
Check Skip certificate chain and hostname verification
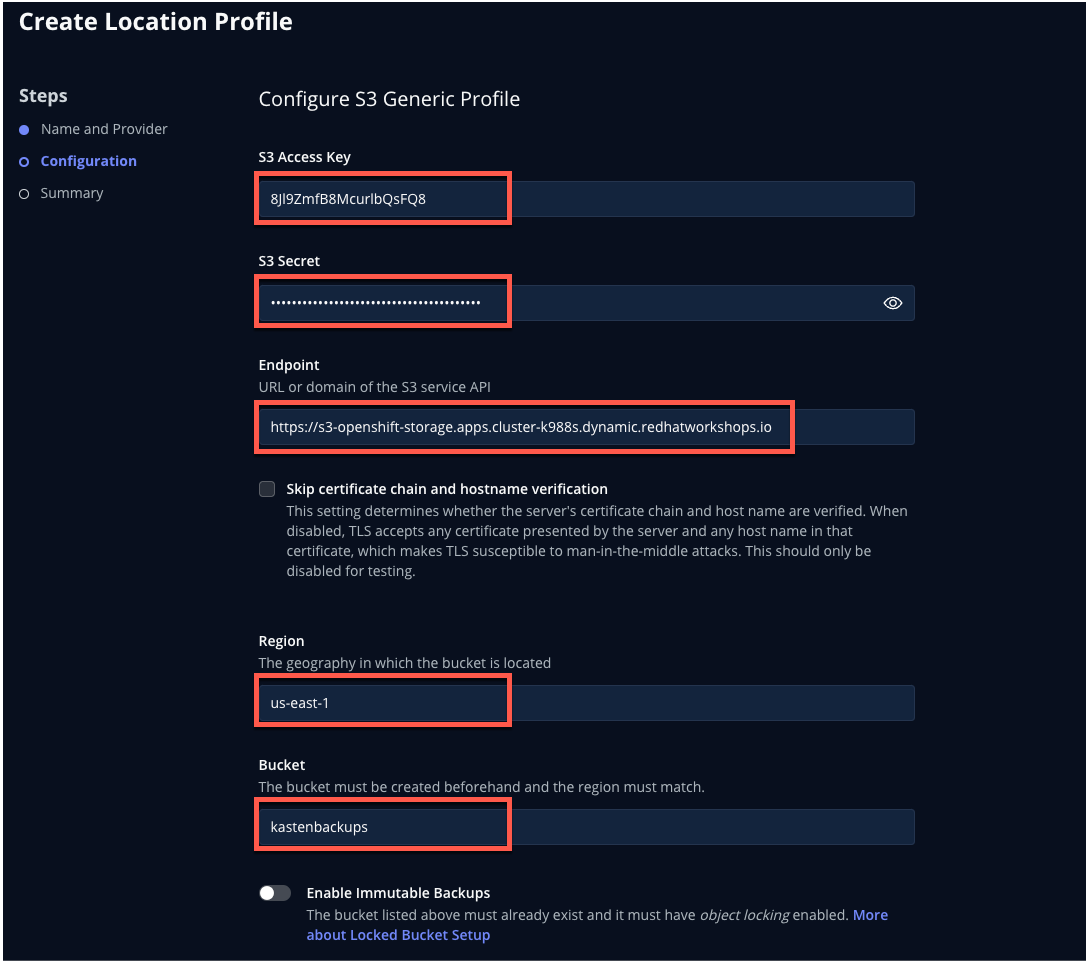tap(267, 489)
